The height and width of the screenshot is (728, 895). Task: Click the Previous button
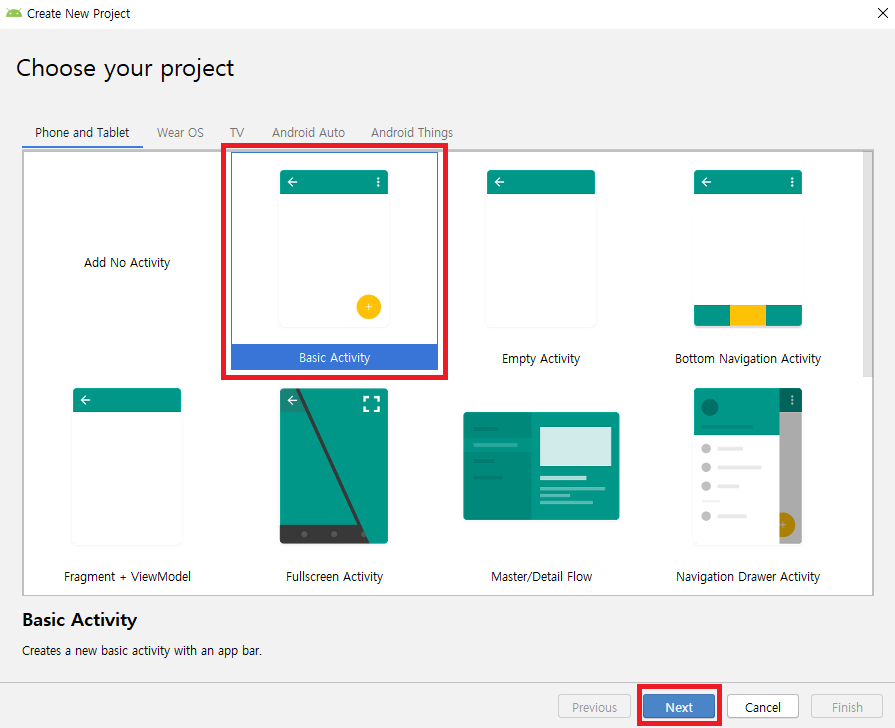pyautogui.click(x=594, y=707)
